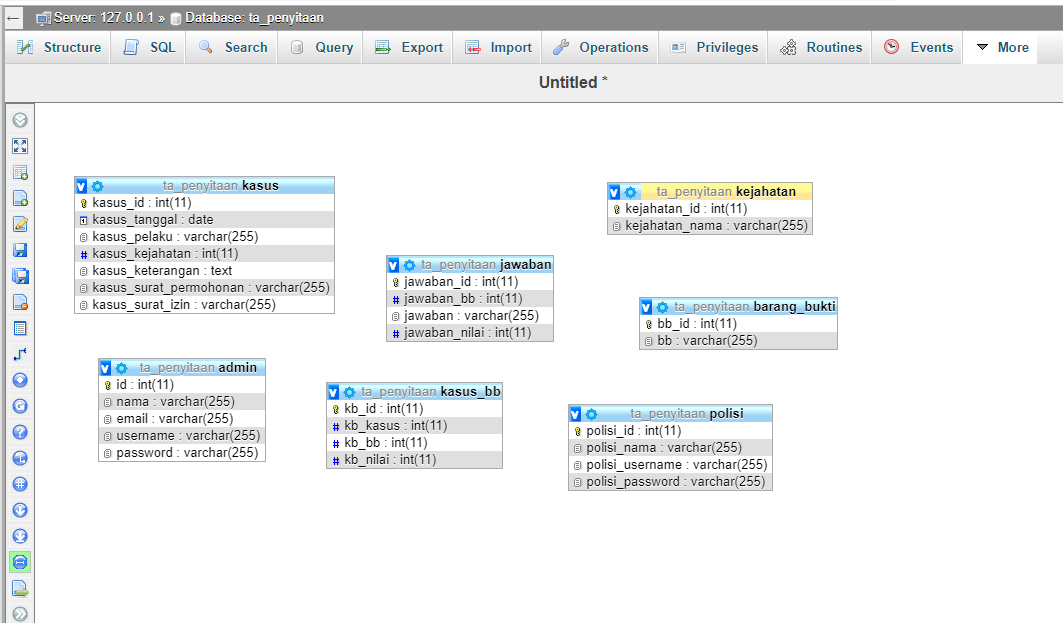1063x623 pixels.
Task: Click the kasus_tanggal : date column row
Action: pos(204,220)
